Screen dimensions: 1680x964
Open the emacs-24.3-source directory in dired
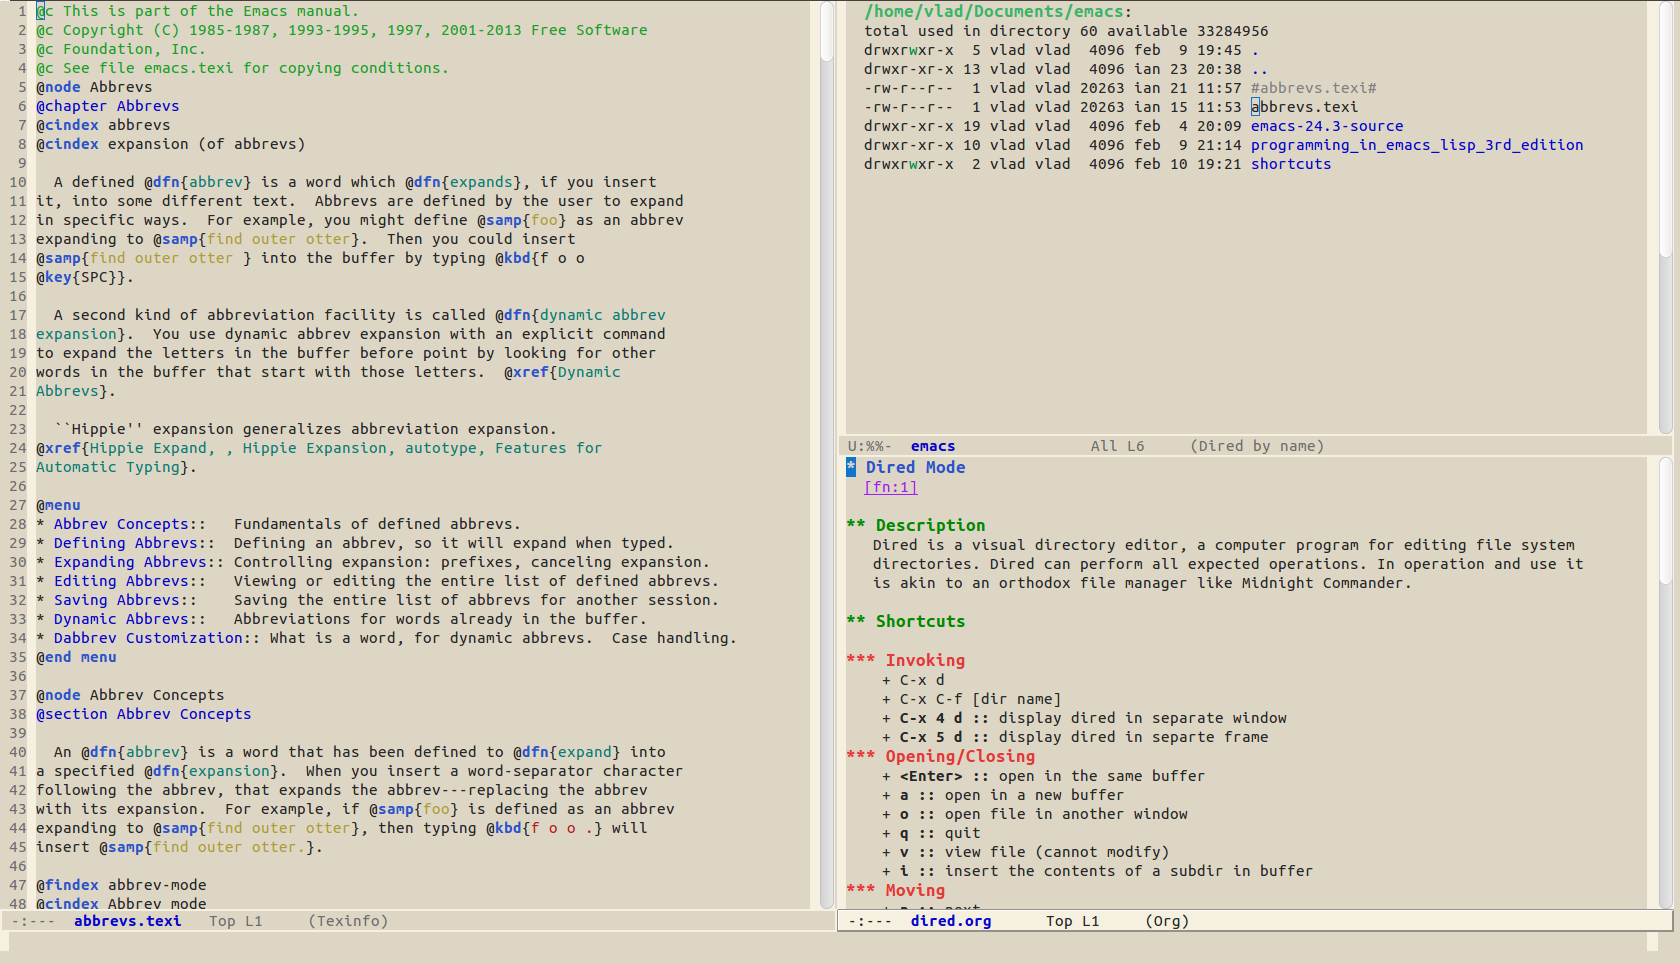click(1326, 126)
